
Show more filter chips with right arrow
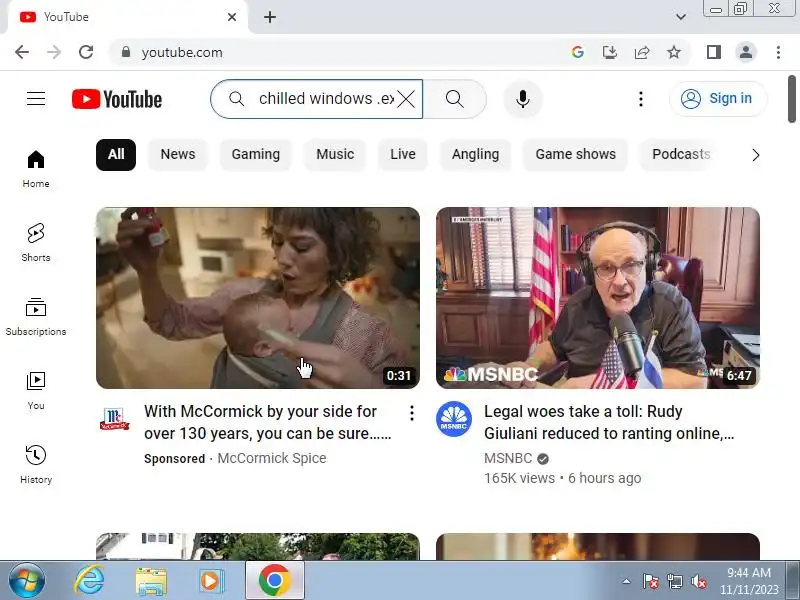756,155
